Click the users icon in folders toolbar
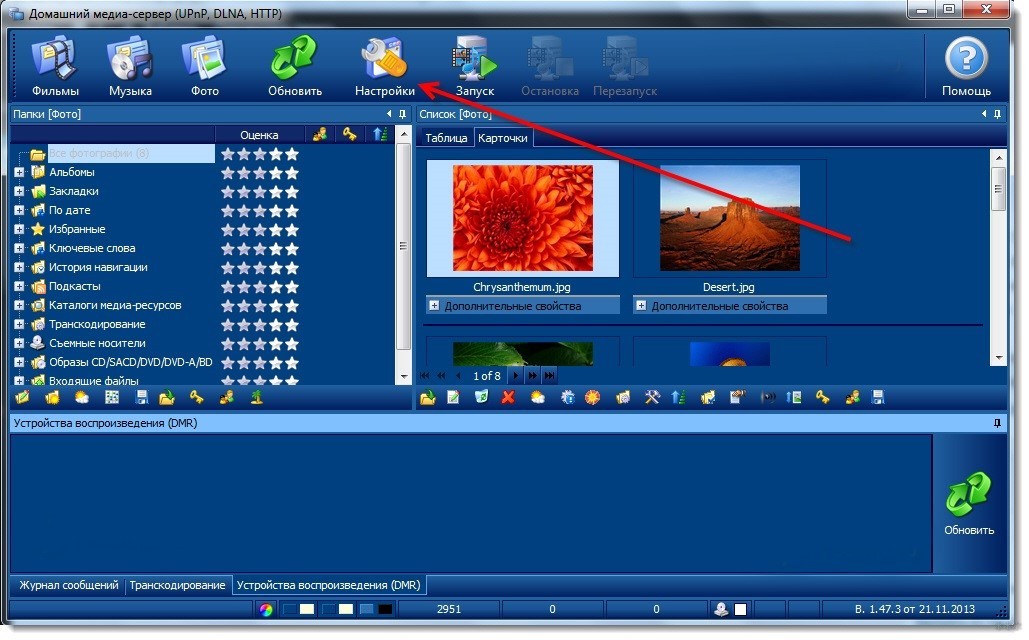 click(226, 397)
